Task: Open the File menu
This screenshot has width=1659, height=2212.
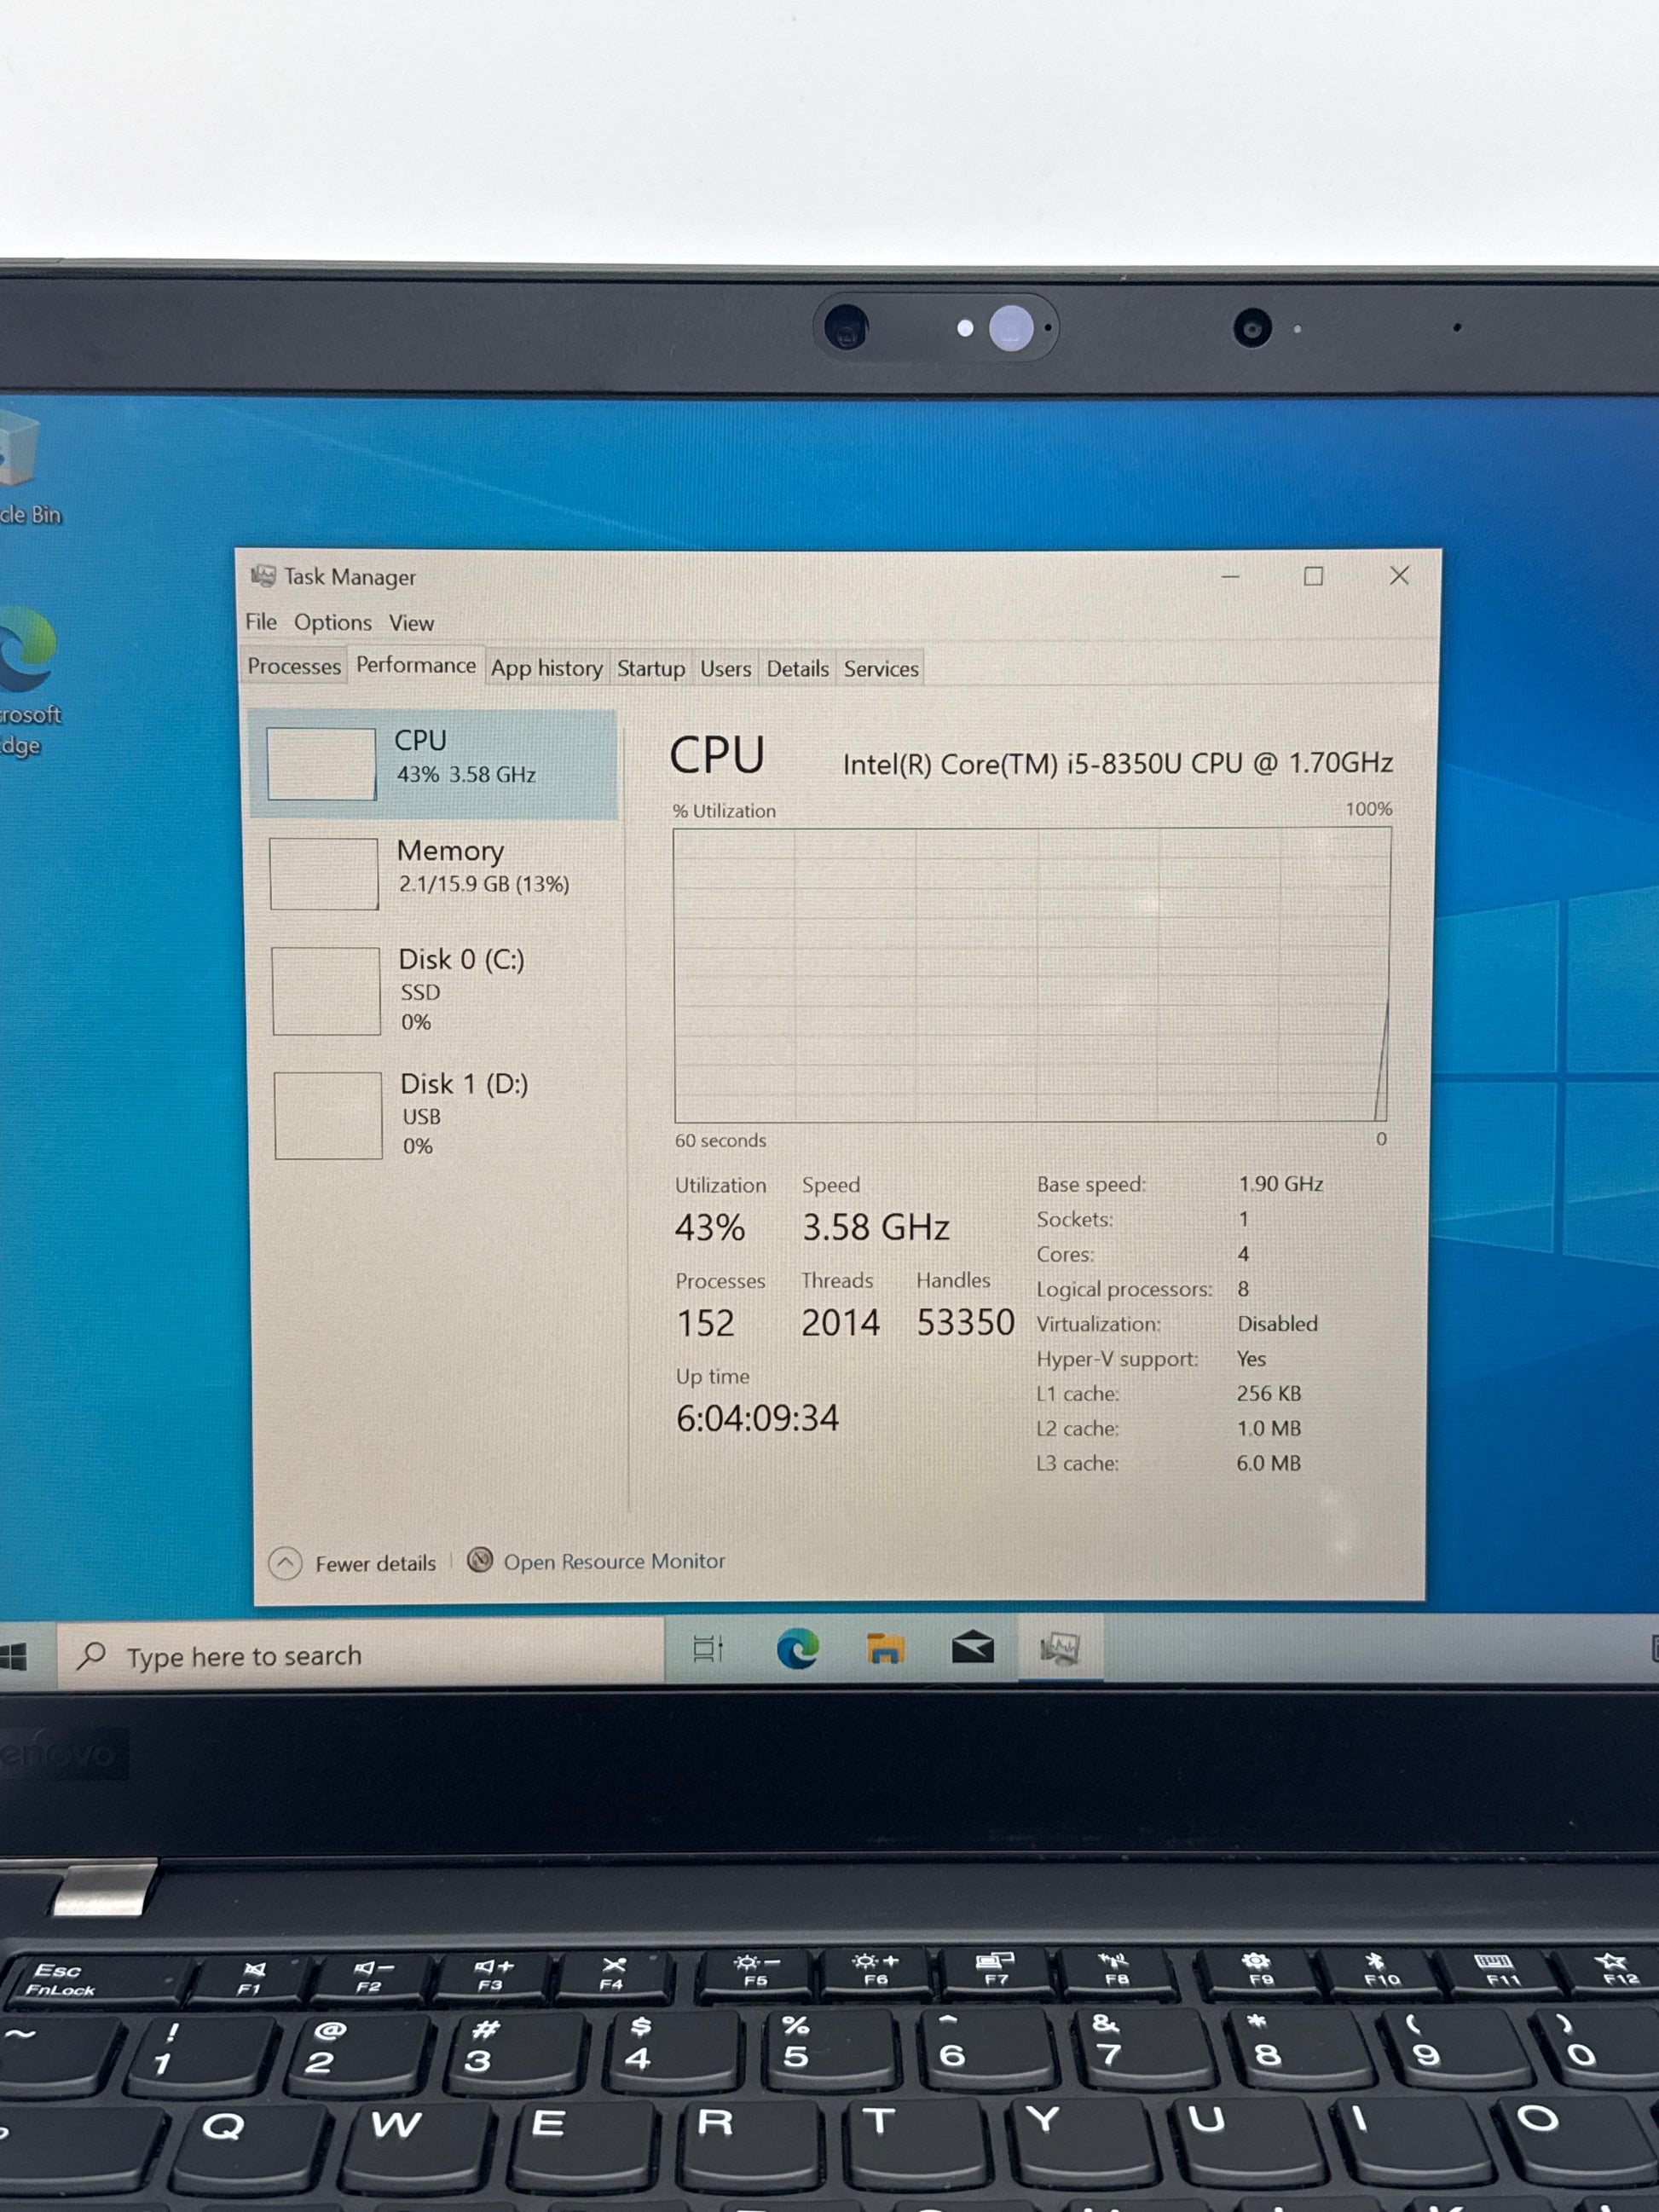Action: [x=261, y=622]
